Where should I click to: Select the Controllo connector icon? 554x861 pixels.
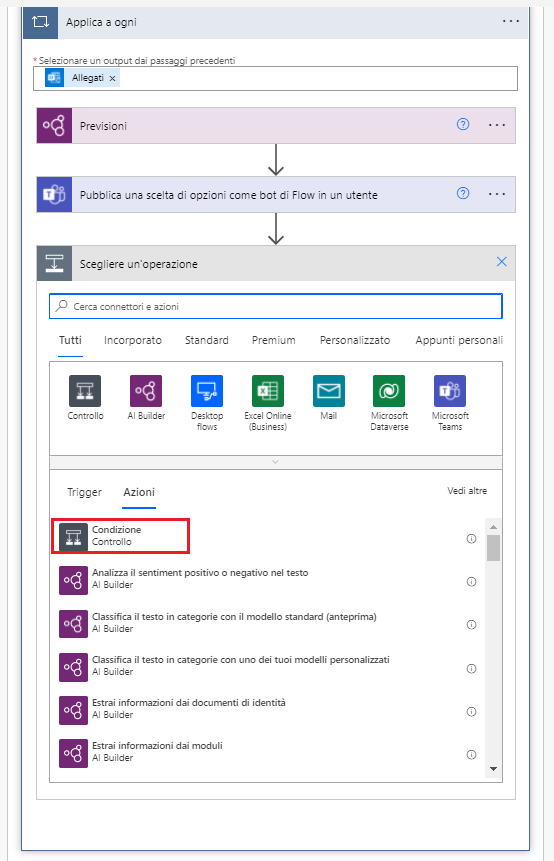(85, 391)
